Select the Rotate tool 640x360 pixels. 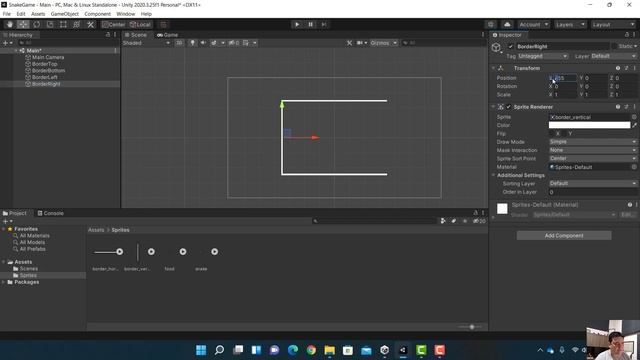click(37, 24)
